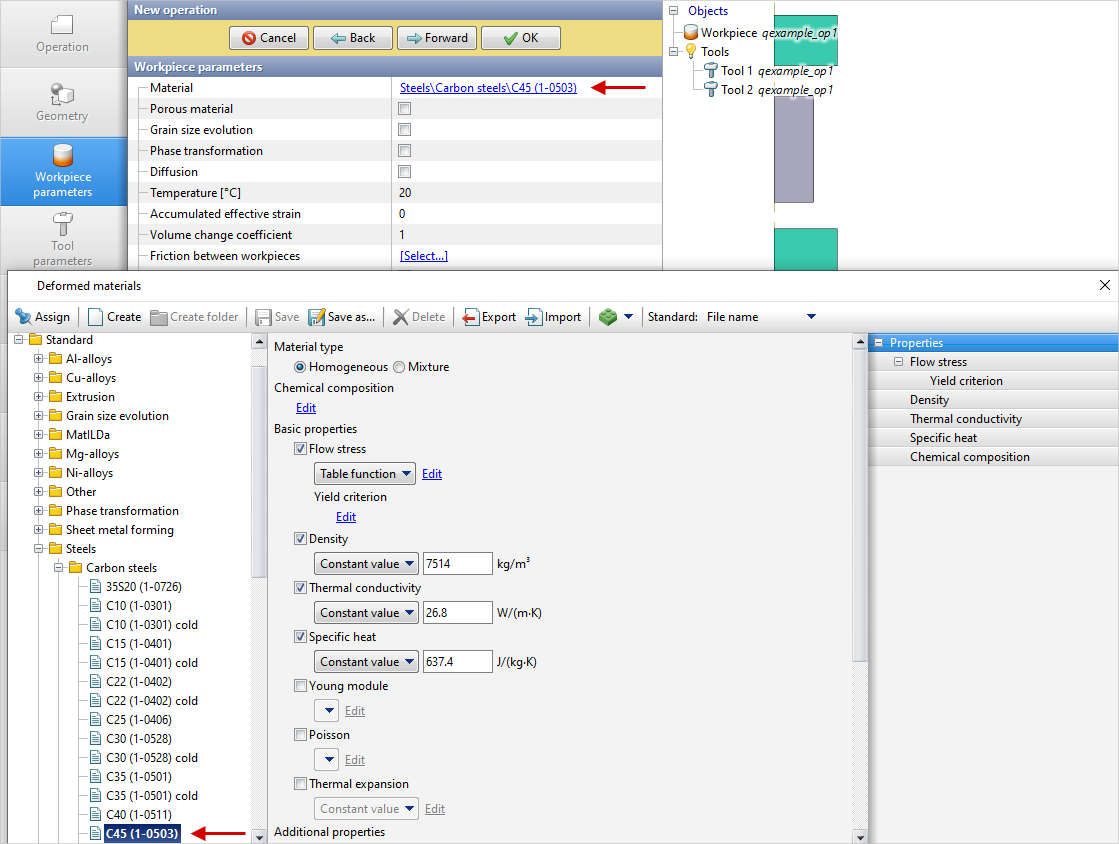Click the Export icon
The height and width of the screenshot is (844, 1119).
pos(471,317)
